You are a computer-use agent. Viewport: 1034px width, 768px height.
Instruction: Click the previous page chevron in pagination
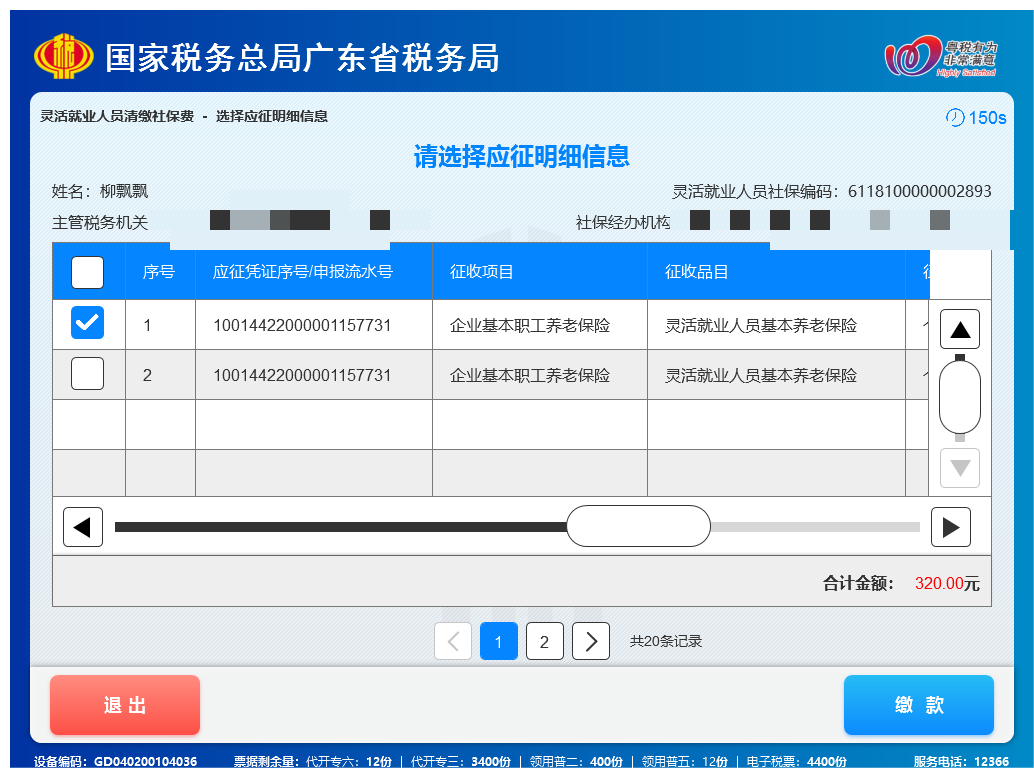point(452,641)
